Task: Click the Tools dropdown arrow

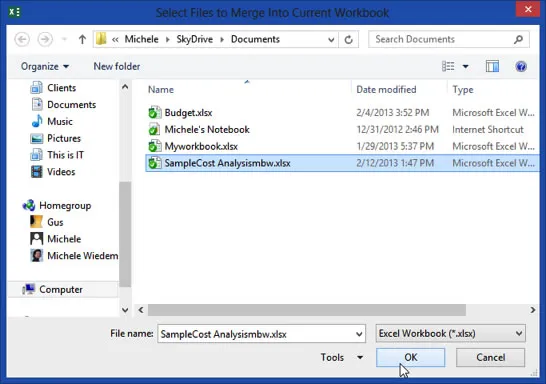Action: (x=360, y=357)
